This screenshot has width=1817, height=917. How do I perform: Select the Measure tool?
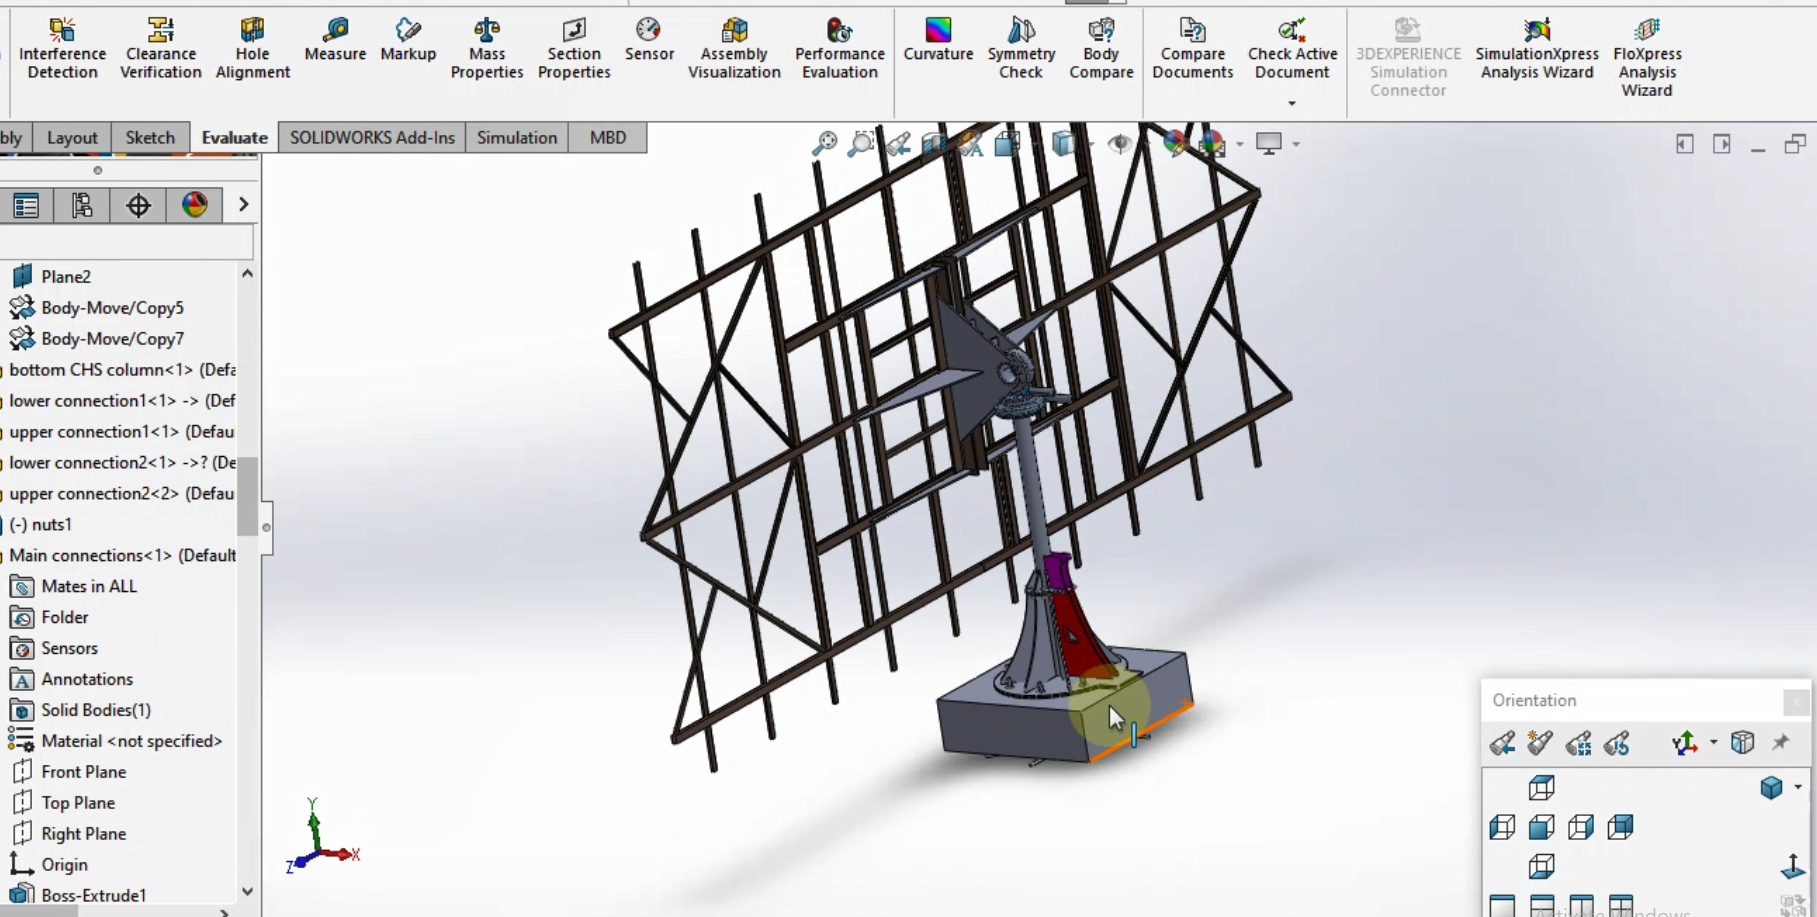coord(335,40)
